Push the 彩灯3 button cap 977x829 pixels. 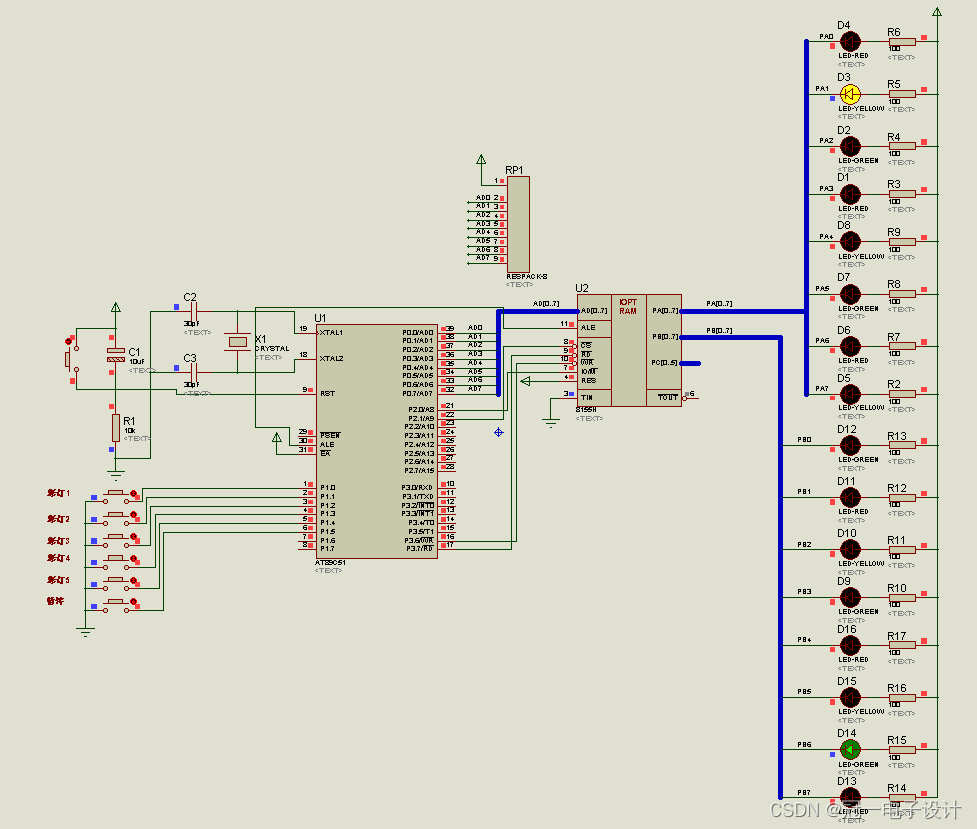(x=115, y=536)
